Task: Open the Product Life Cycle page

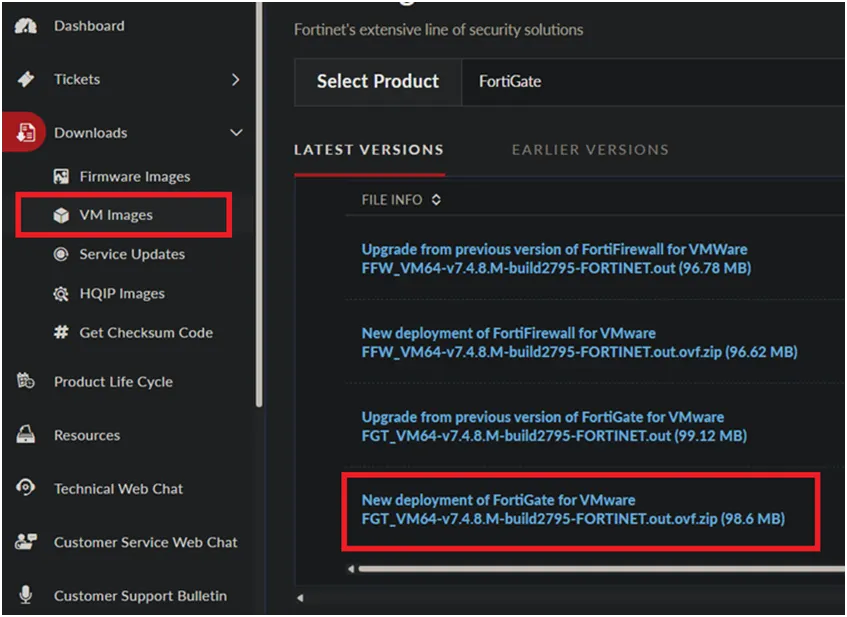Action: click(x=113, y=381)
